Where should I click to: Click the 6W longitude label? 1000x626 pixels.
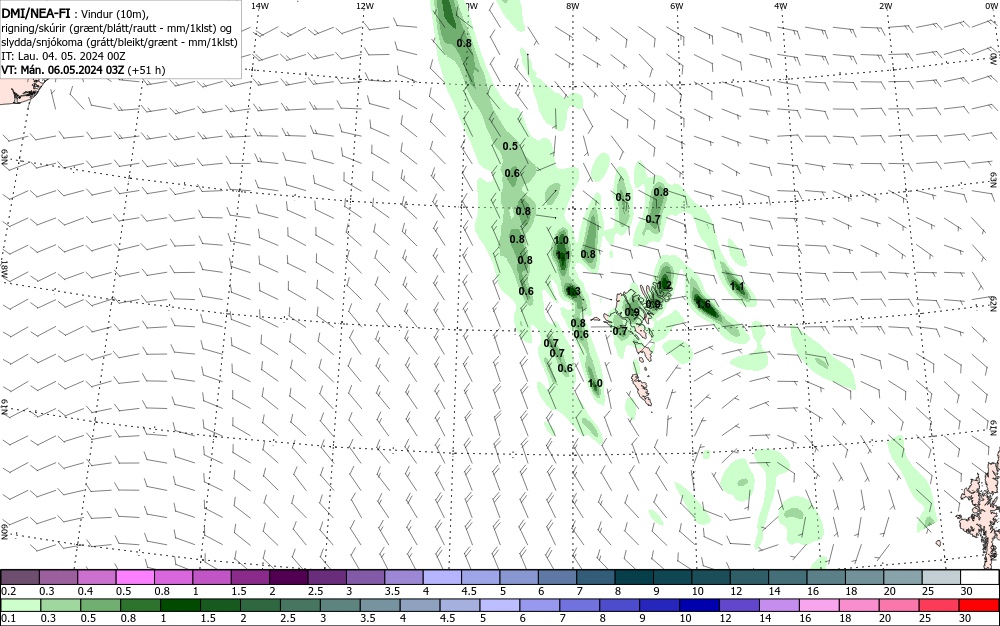click(x=677, y=6)
